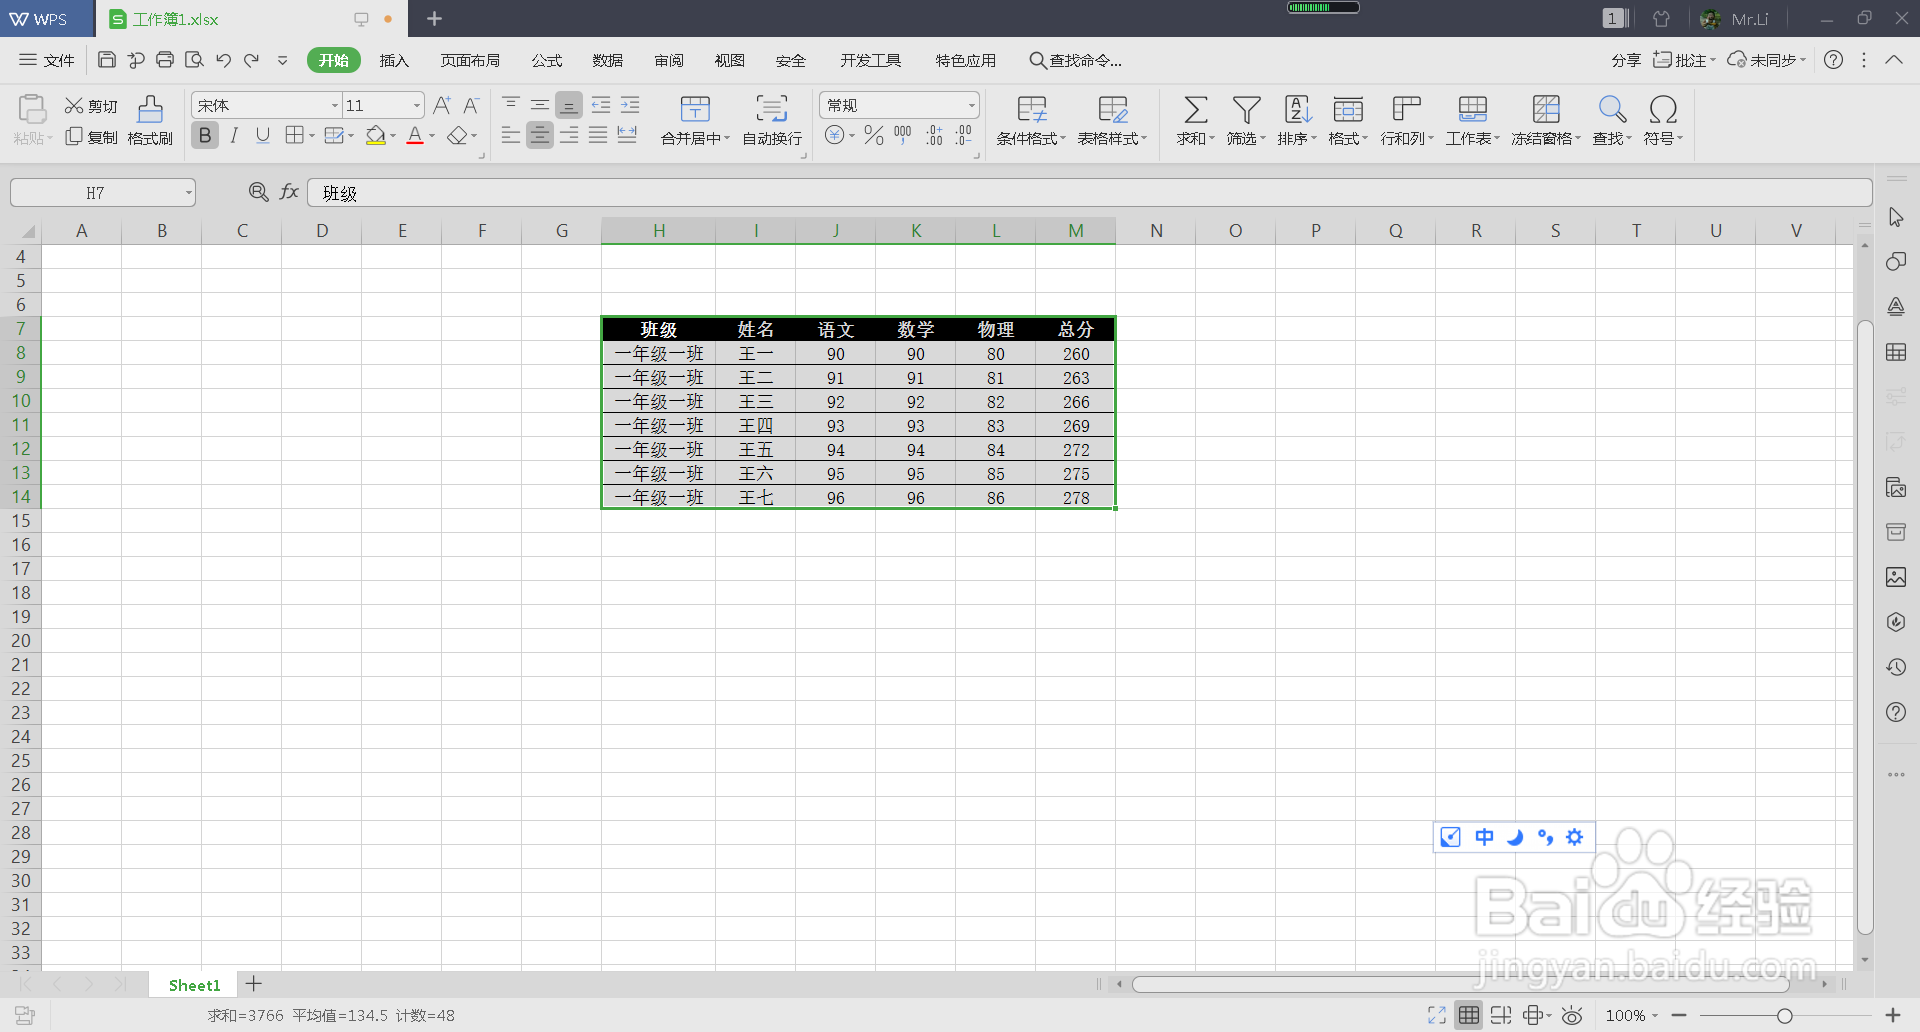This screenshot has width=1920, height=1032.
Task: Click the fullscreen icon in status bar
Action: (1437, 1015)
